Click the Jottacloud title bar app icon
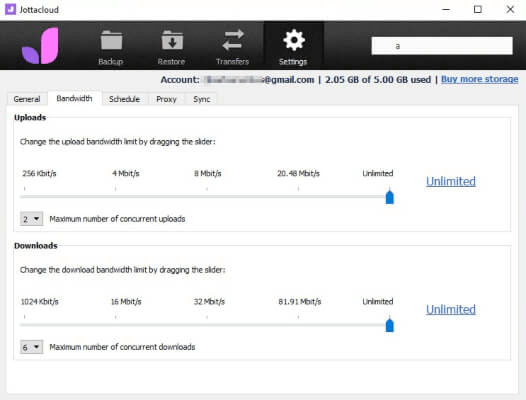 tap(10, 9)
